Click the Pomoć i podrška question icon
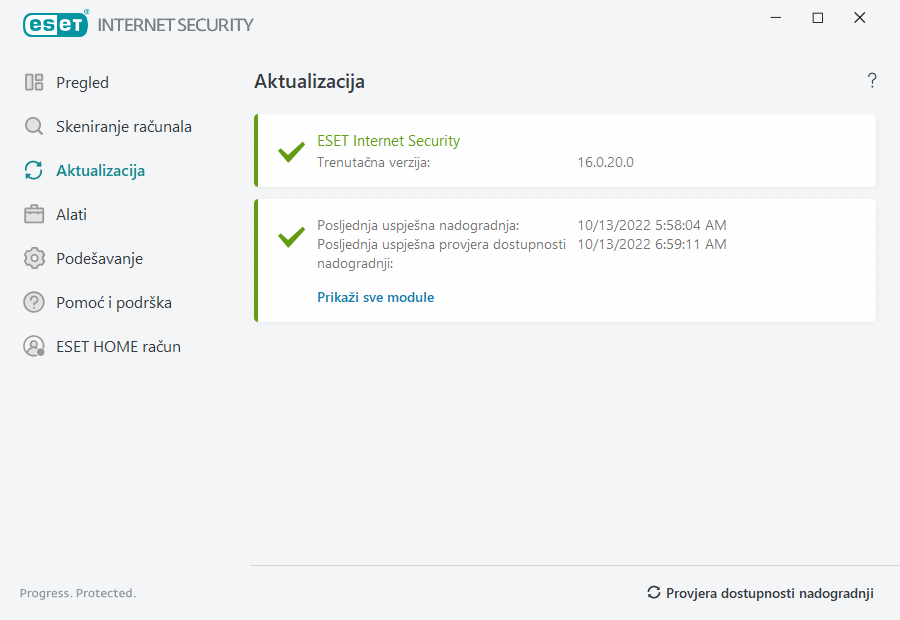Image resolution: width=900 pixels, height=620 pixels. [34, 303]
